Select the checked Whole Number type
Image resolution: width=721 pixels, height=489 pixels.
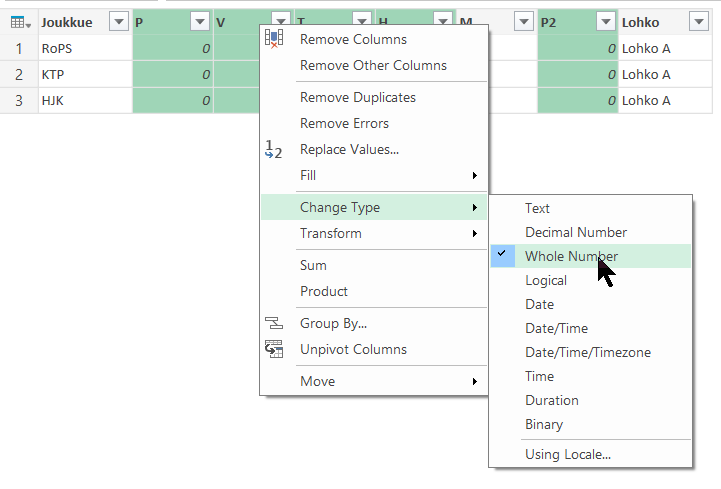point(571,256)
